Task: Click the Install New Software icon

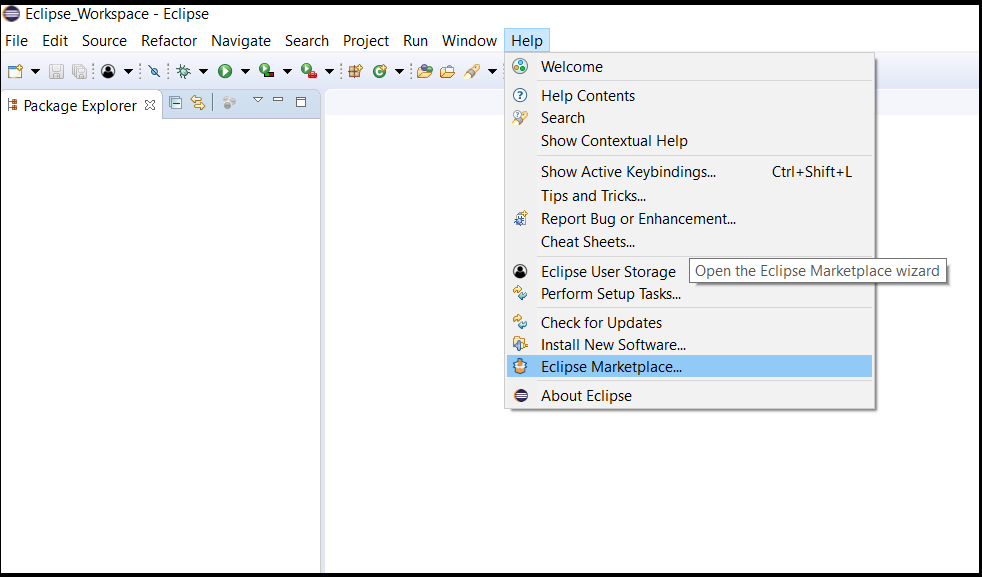Action: click(x=520, y=344)
